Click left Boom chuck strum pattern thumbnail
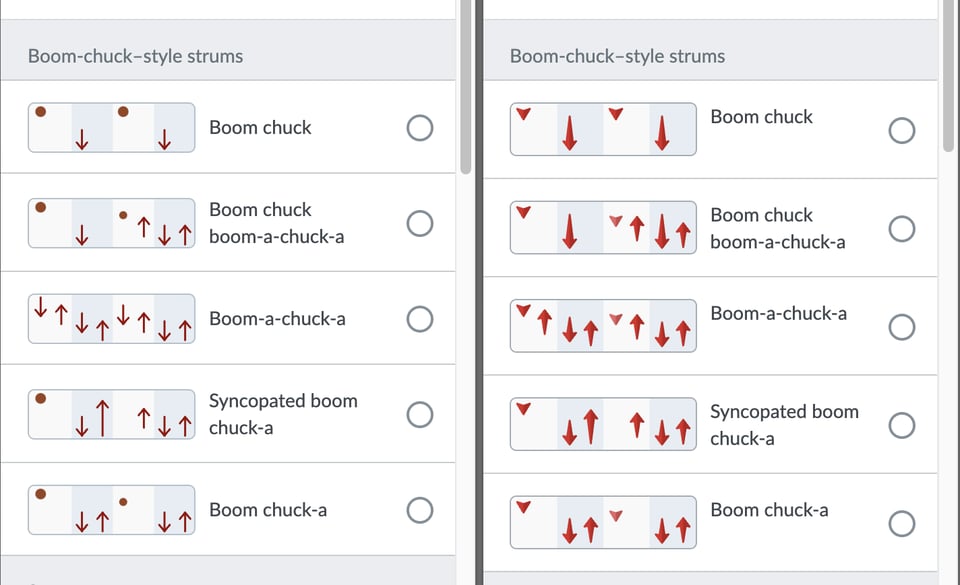 pyautogui.click(x=112, y=128)
